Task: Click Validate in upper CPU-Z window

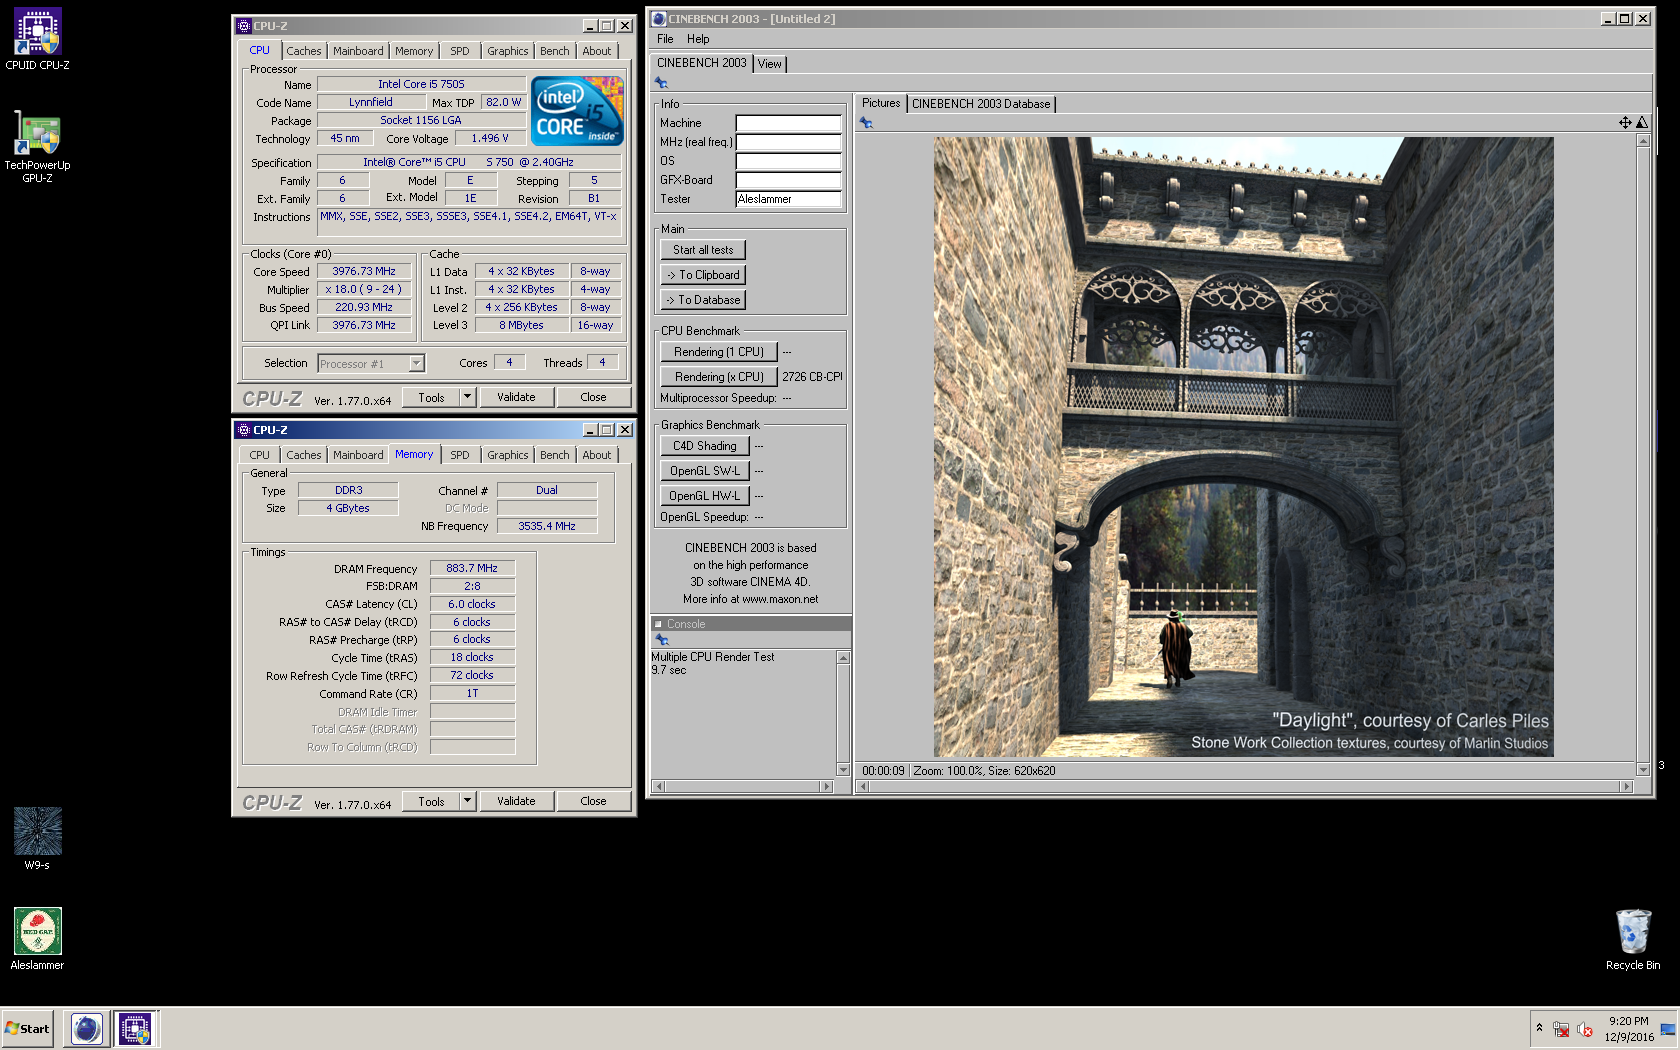Action: click(516, 397)
